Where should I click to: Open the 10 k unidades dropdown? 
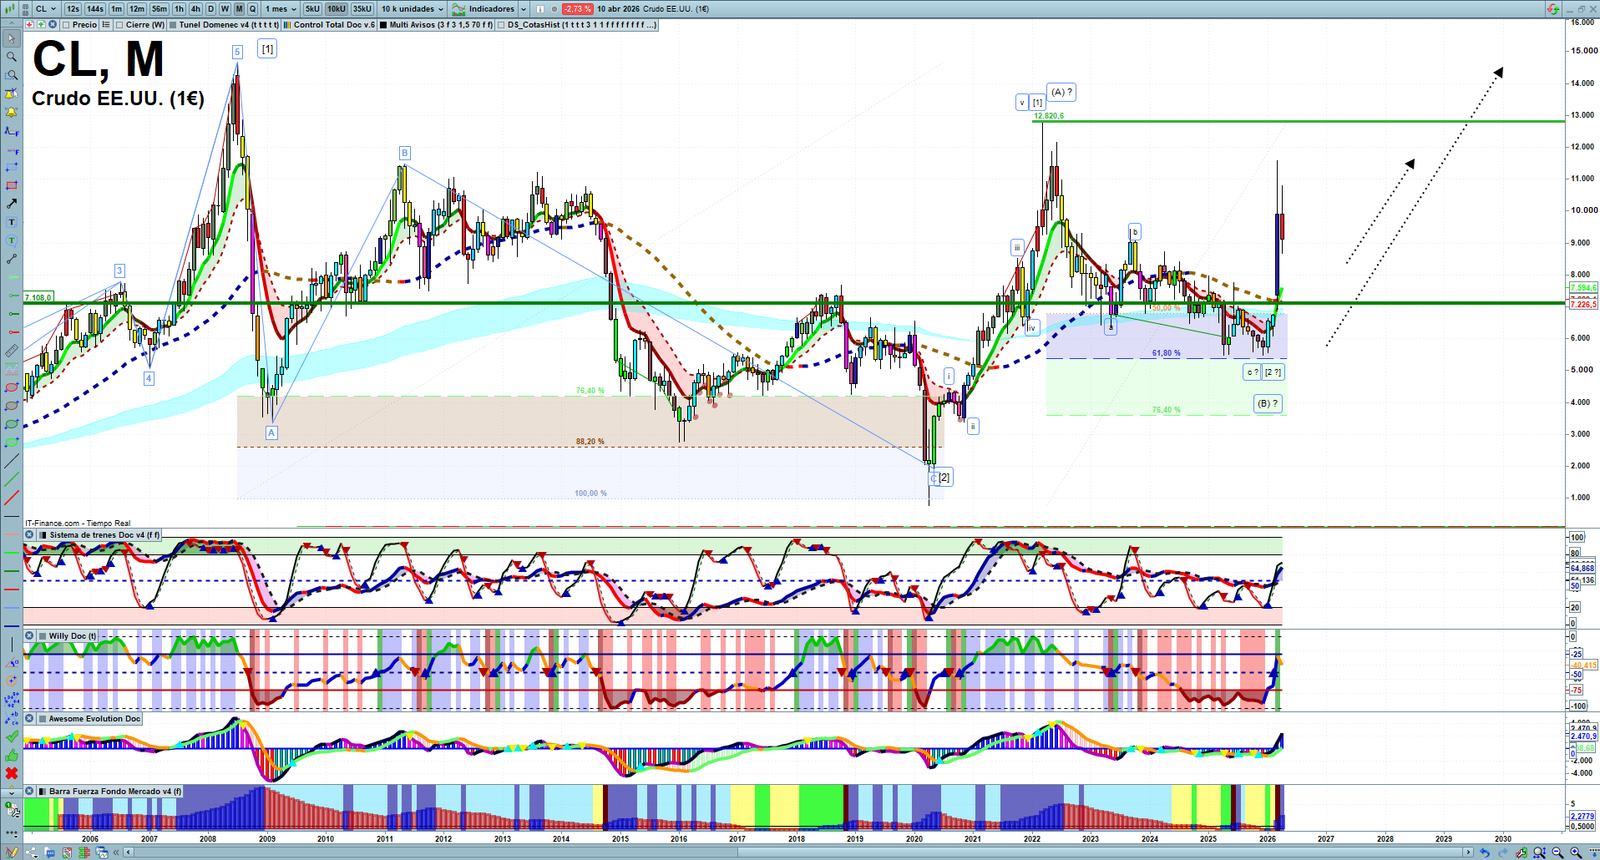pyautogui.click(x=412, y=9)
